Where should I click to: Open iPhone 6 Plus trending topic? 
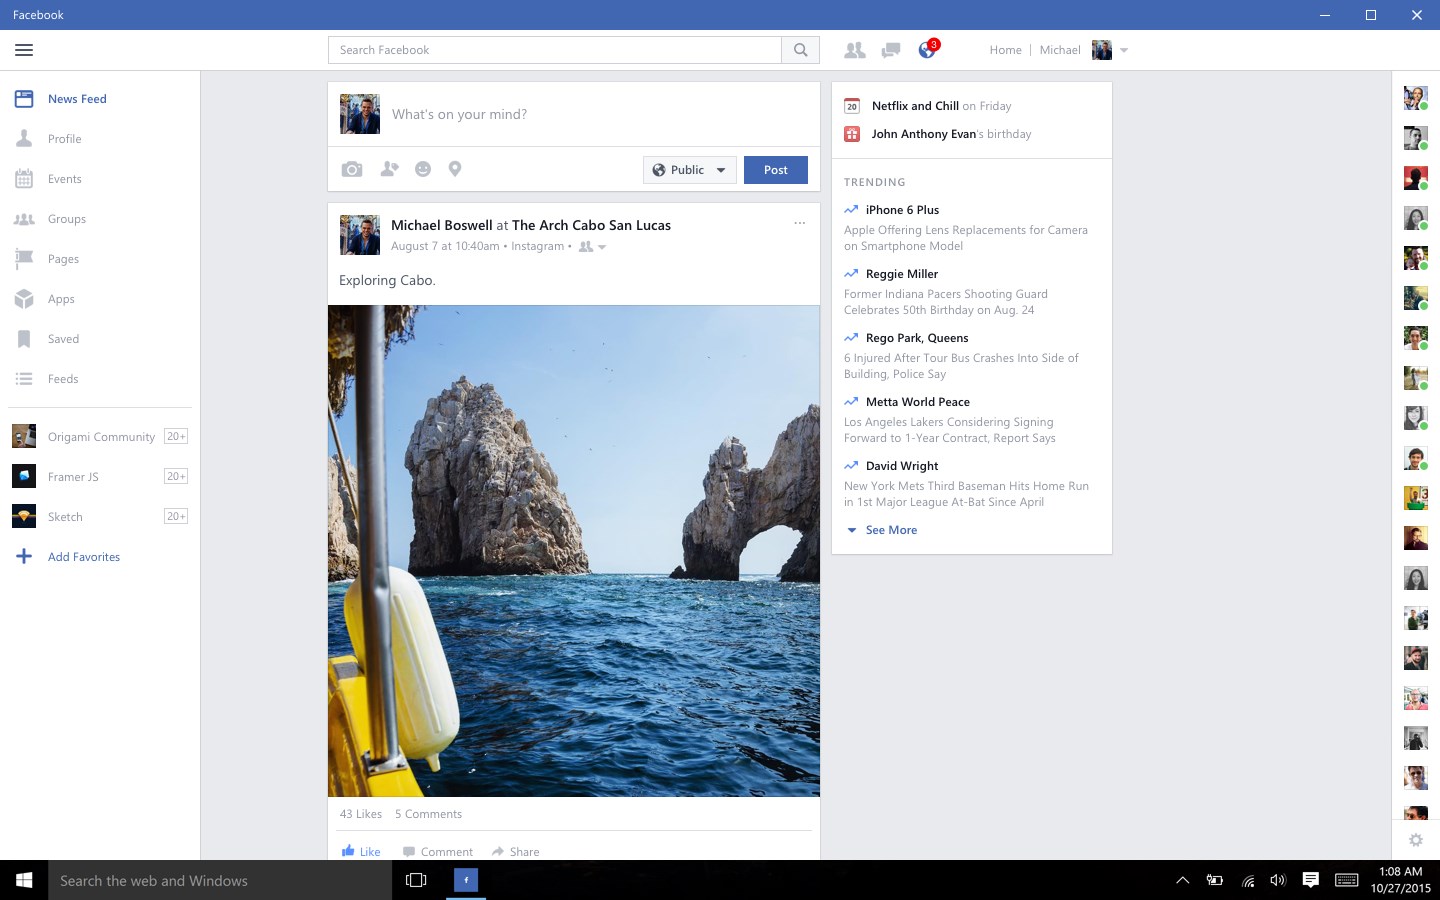click(902, 210)
